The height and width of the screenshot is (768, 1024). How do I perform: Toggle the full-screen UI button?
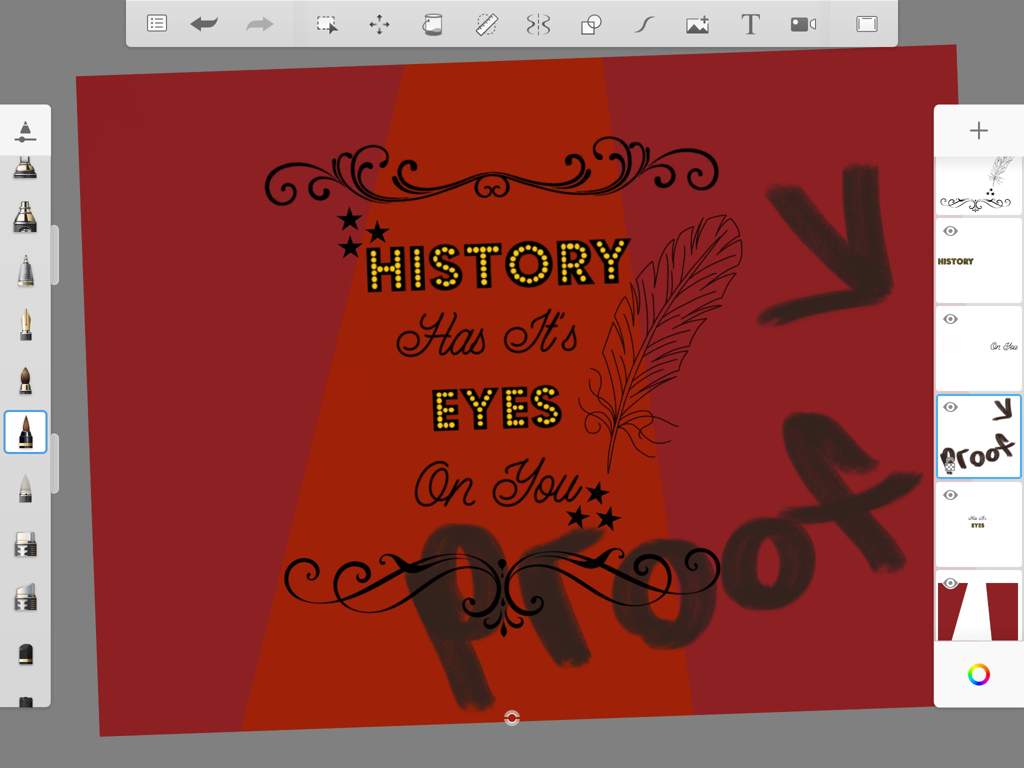pyautogui.click(x=866, y=24)
